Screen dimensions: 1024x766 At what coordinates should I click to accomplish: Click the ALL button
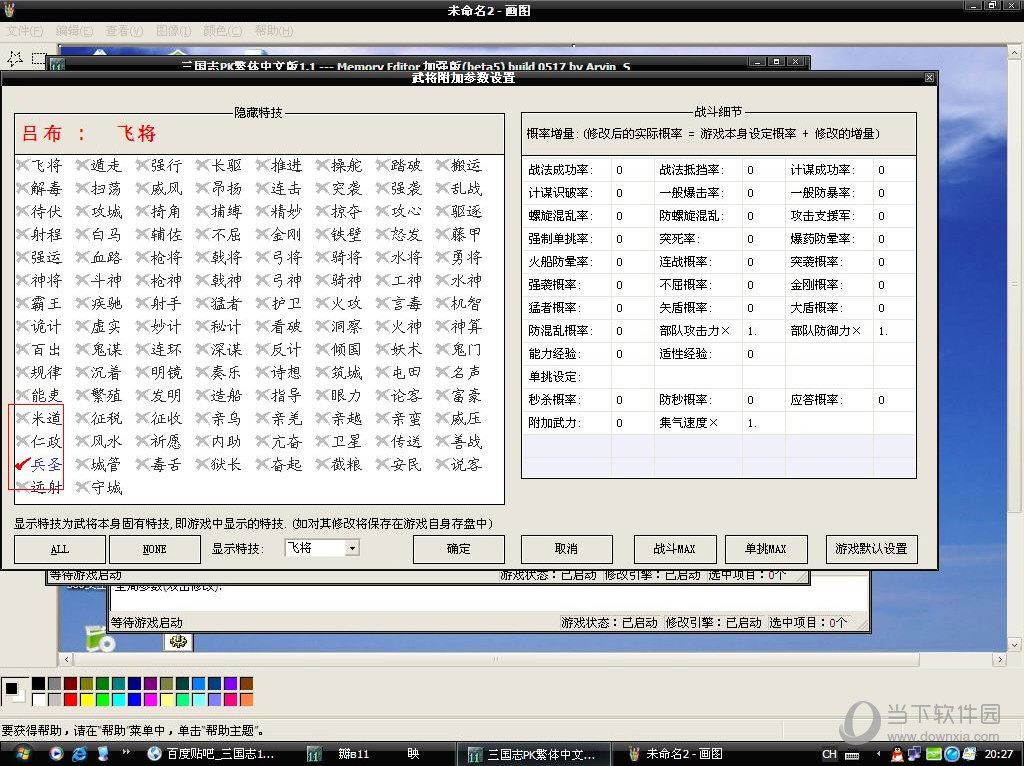coord(59,549)
